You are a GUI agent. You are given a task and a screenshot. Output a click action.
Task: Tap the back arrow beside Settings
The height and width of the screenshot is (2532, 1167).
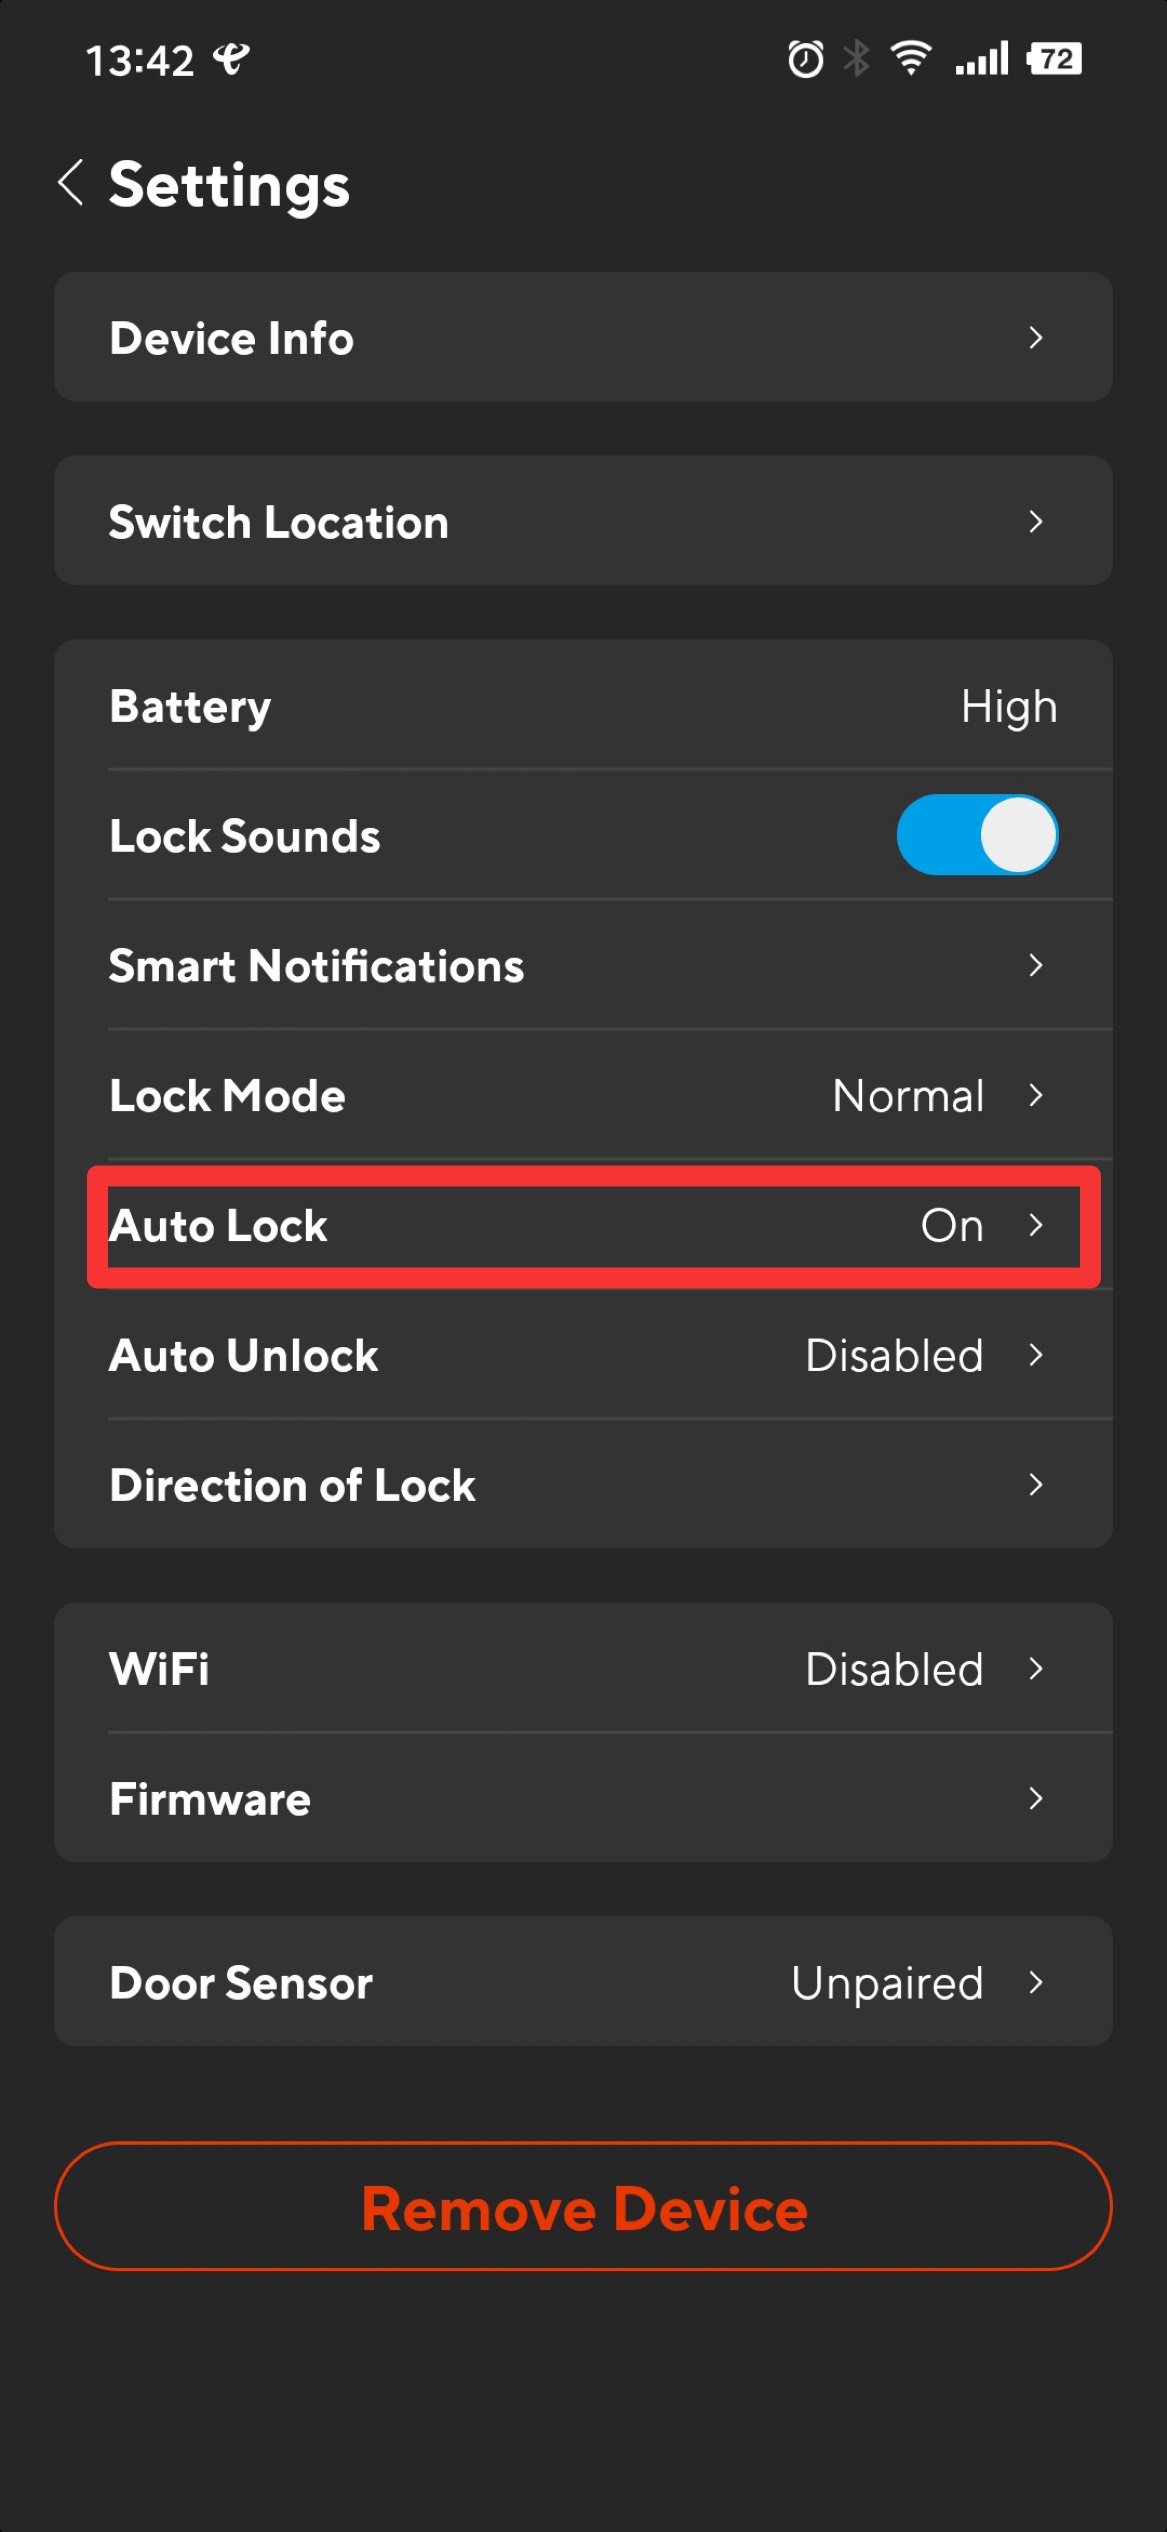click(x=71, y=183)
